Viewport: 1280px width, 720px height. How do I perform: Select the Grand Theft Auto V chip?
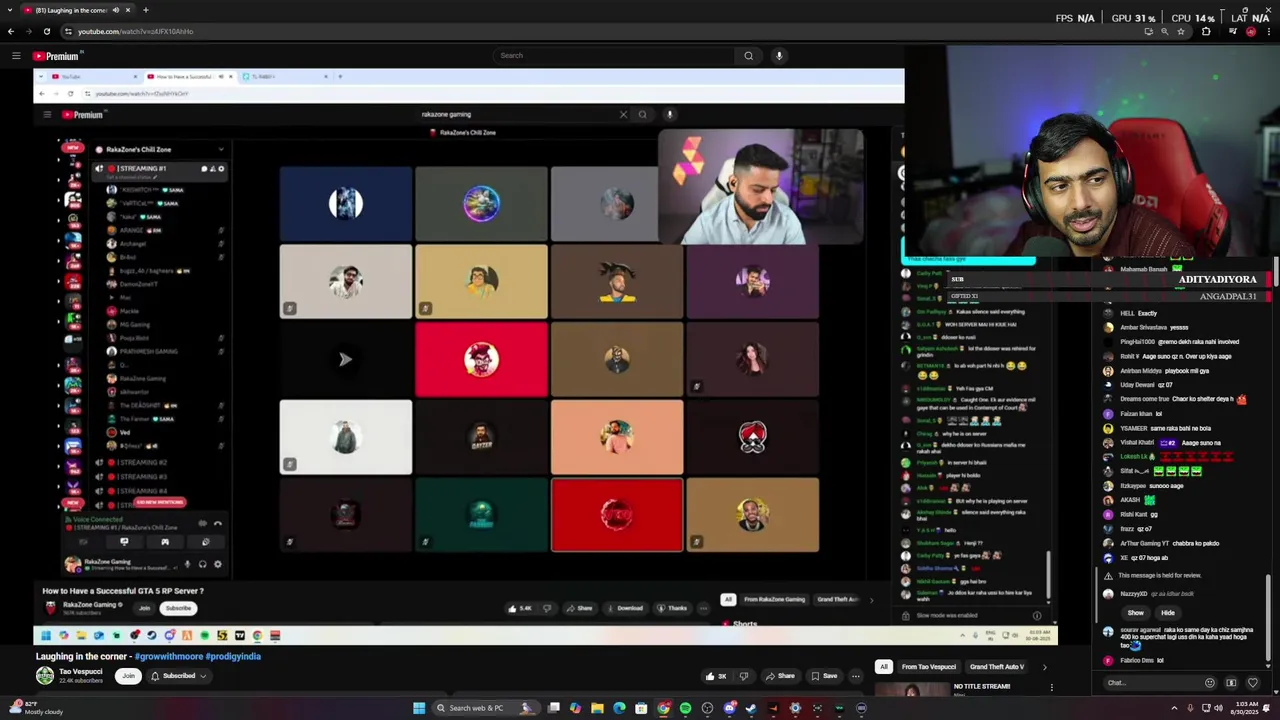click(x=997, y=667)
